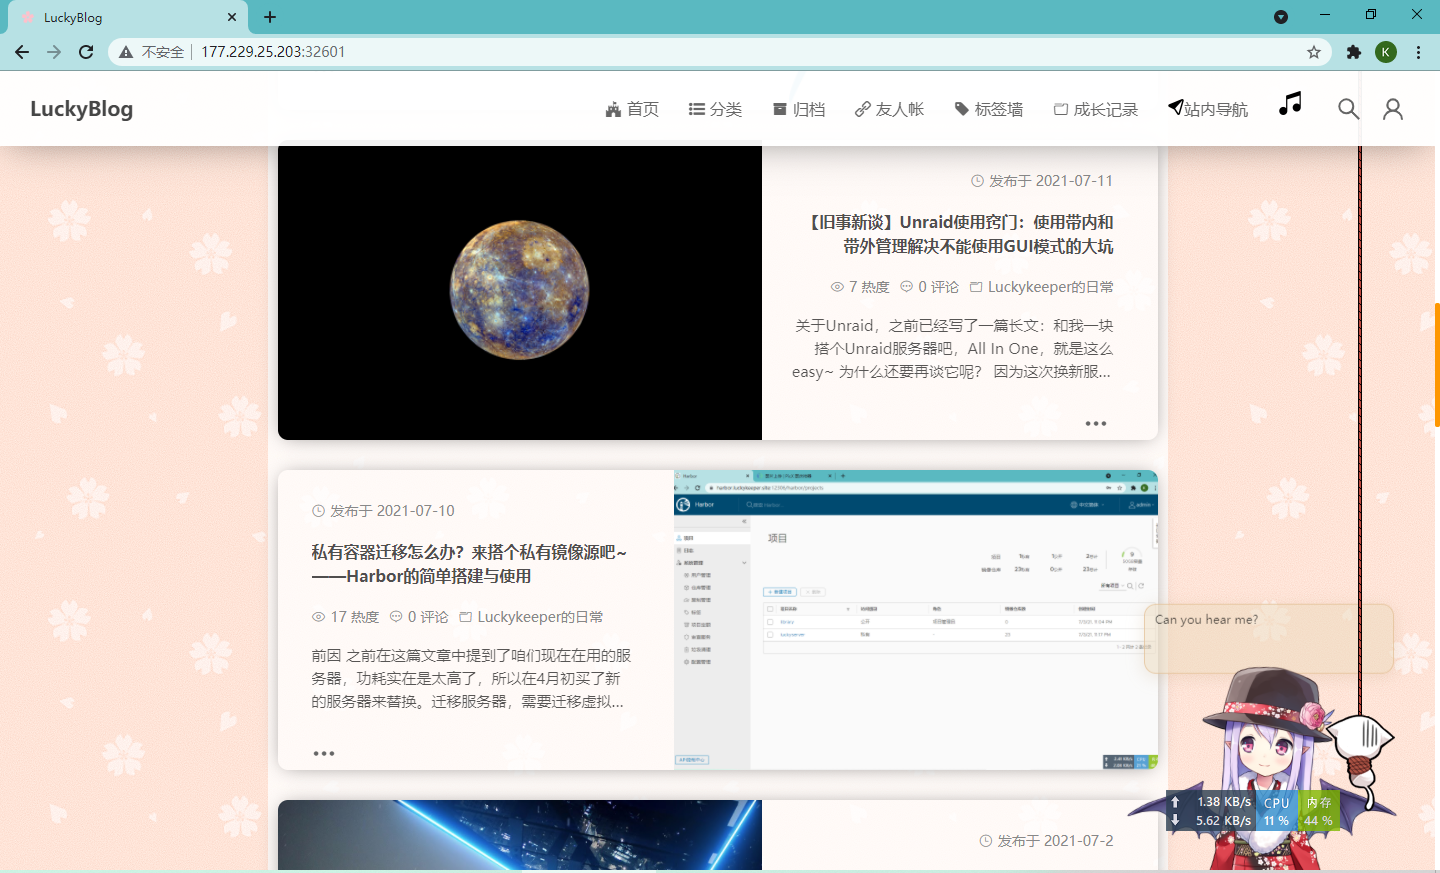Viewport: 1440px width, 873px height.
Task: Click the blue city cover image
Action: tap(520, 835)
